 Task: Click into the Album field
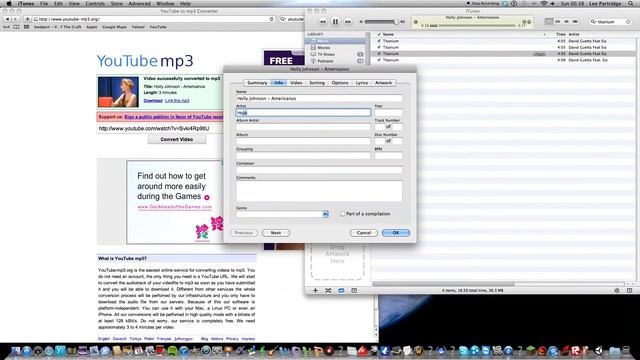click(x=303, y=141)
